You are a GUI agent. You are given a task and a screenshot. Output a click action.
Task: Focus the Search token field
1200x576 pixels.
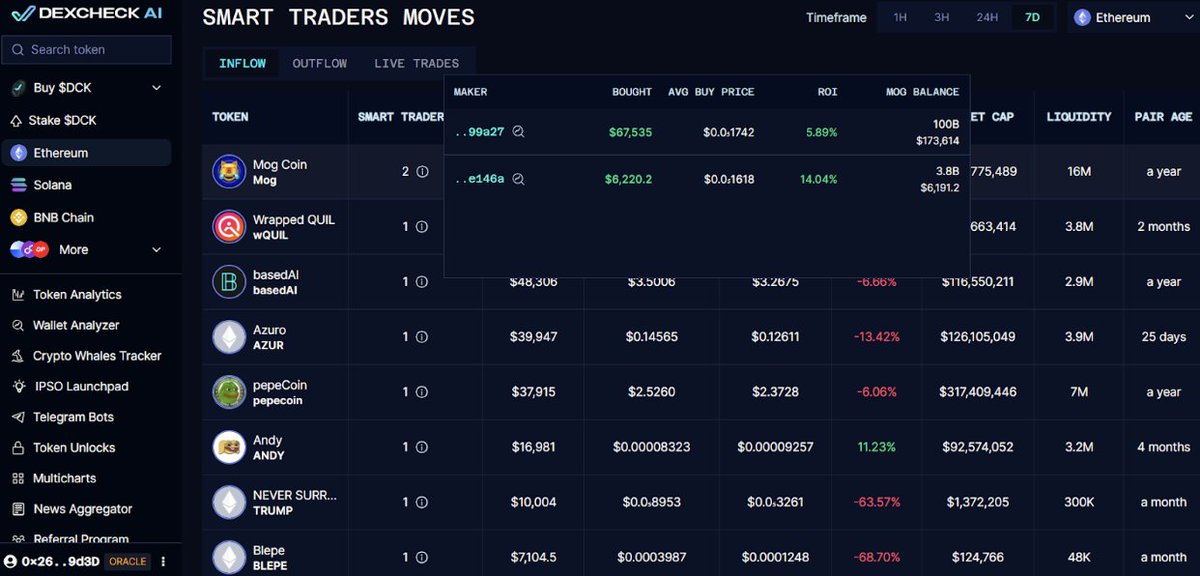click(87, 50)
